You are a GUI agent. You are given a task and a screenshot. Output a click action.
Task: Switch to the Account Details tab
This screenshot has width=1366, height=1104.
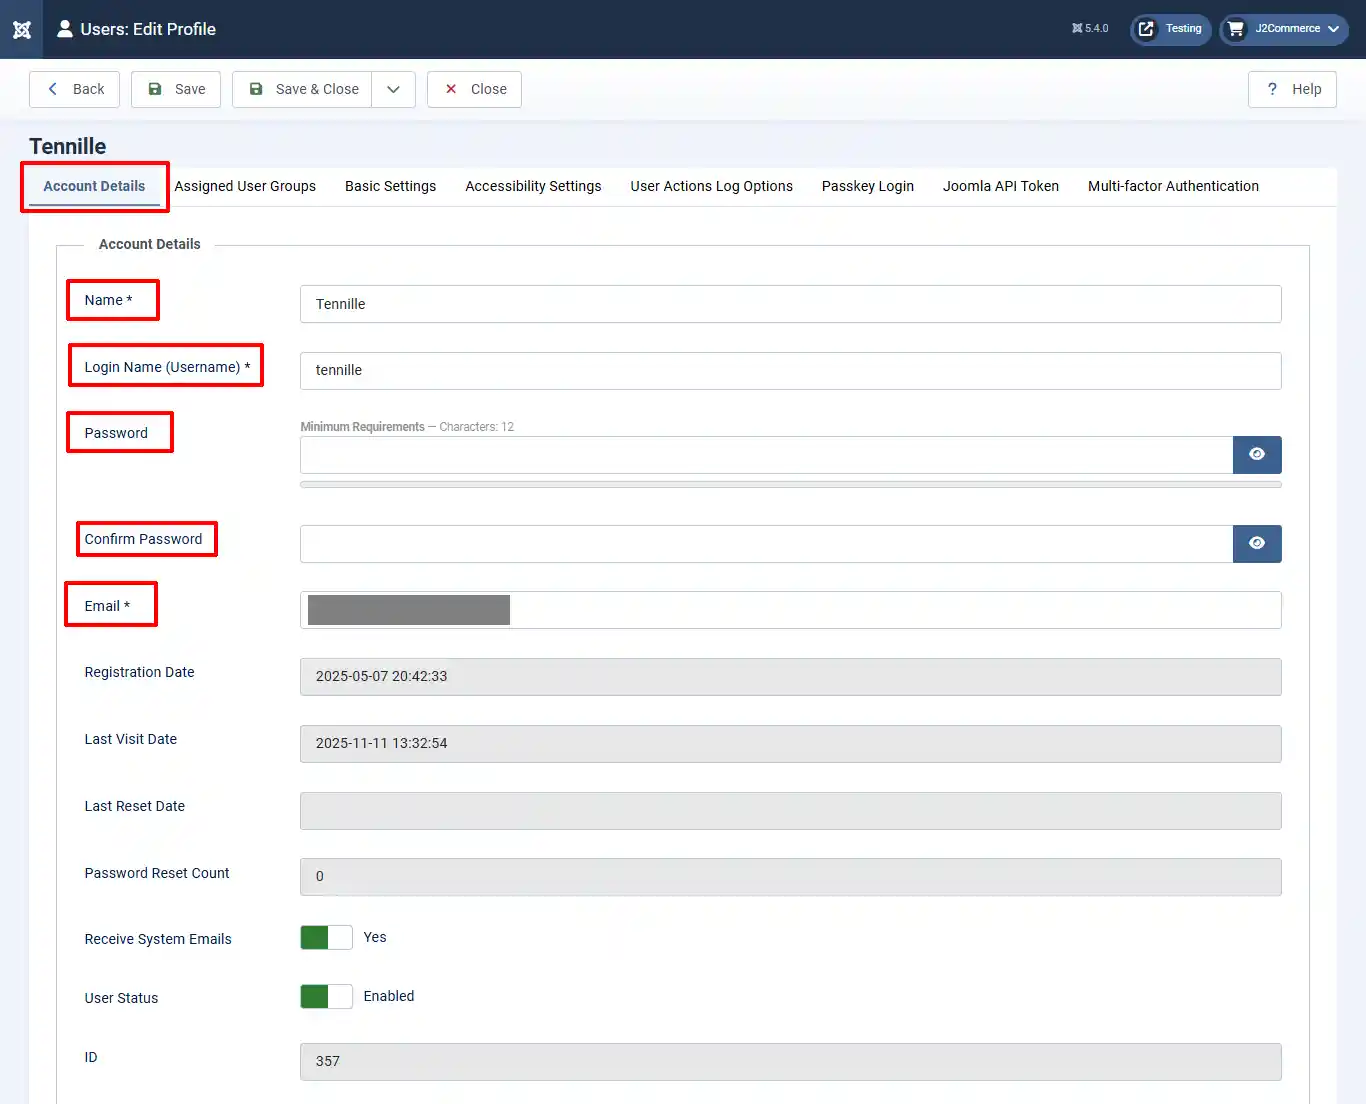(x=94, y=186)
